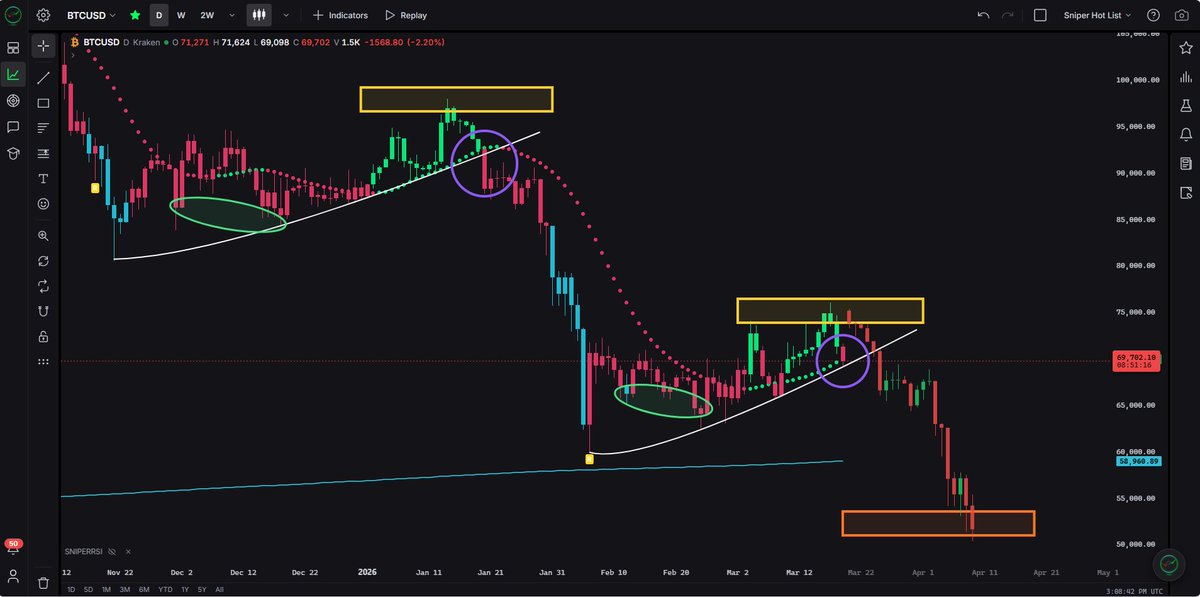
Task: Undo the last chart action
Action: pyautogui.click(x=983, y=15)
